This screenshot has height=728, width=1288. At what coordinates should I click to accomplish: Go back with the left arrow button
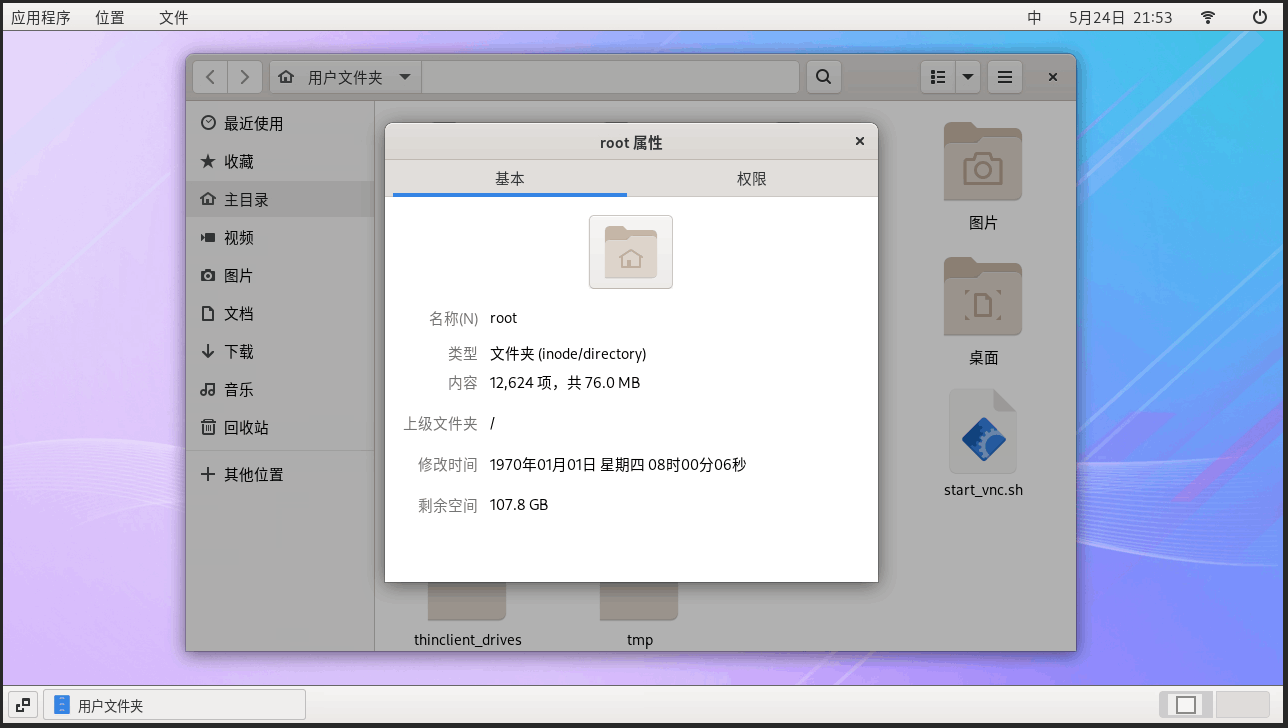[210, 77]
